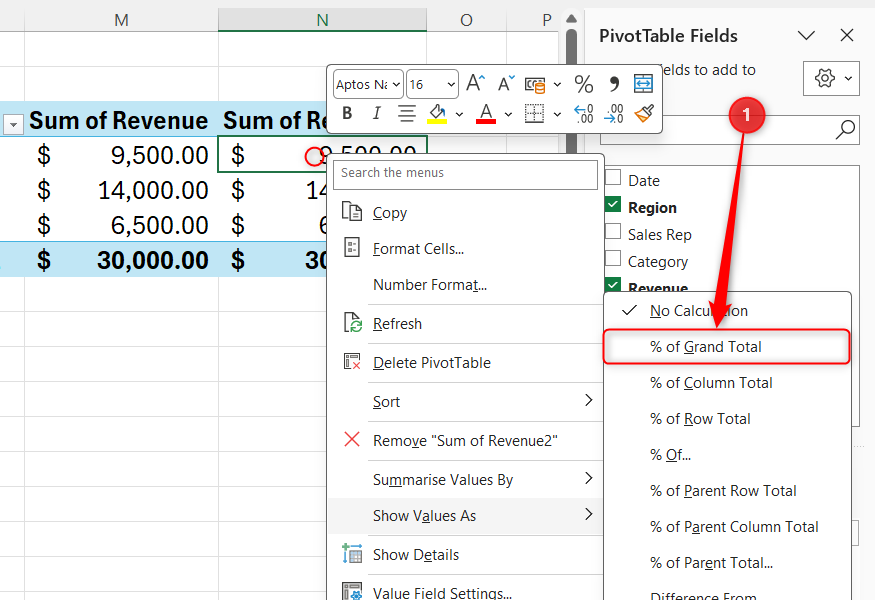Click the borders icon in mini toolbar
Viewport: 875px width, 600px height.
pos(535,114)
